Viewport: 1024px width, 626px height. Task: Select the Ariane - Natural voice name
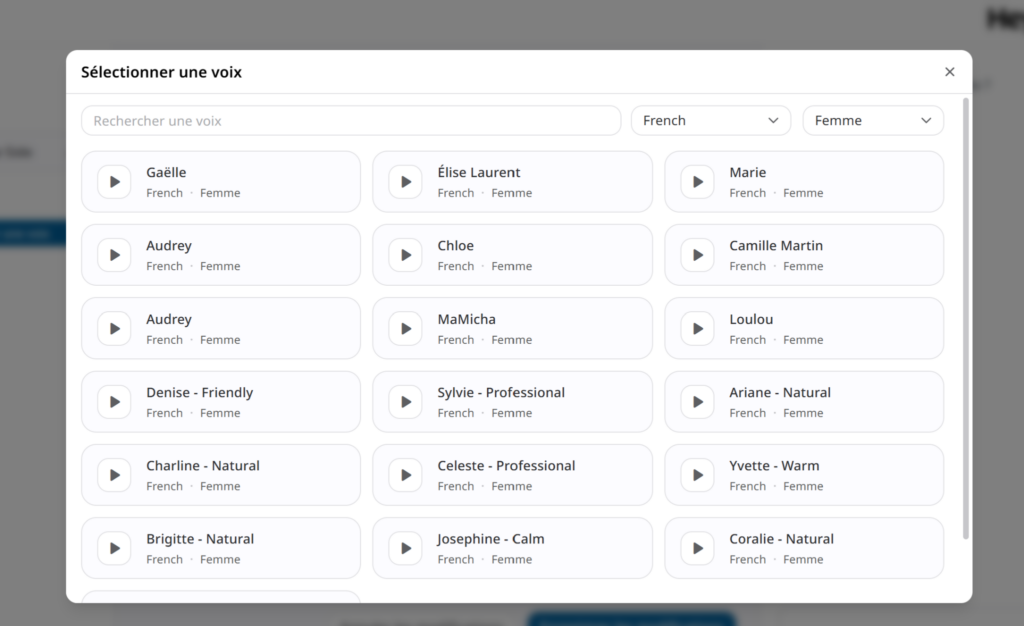(x=779, y=393)
